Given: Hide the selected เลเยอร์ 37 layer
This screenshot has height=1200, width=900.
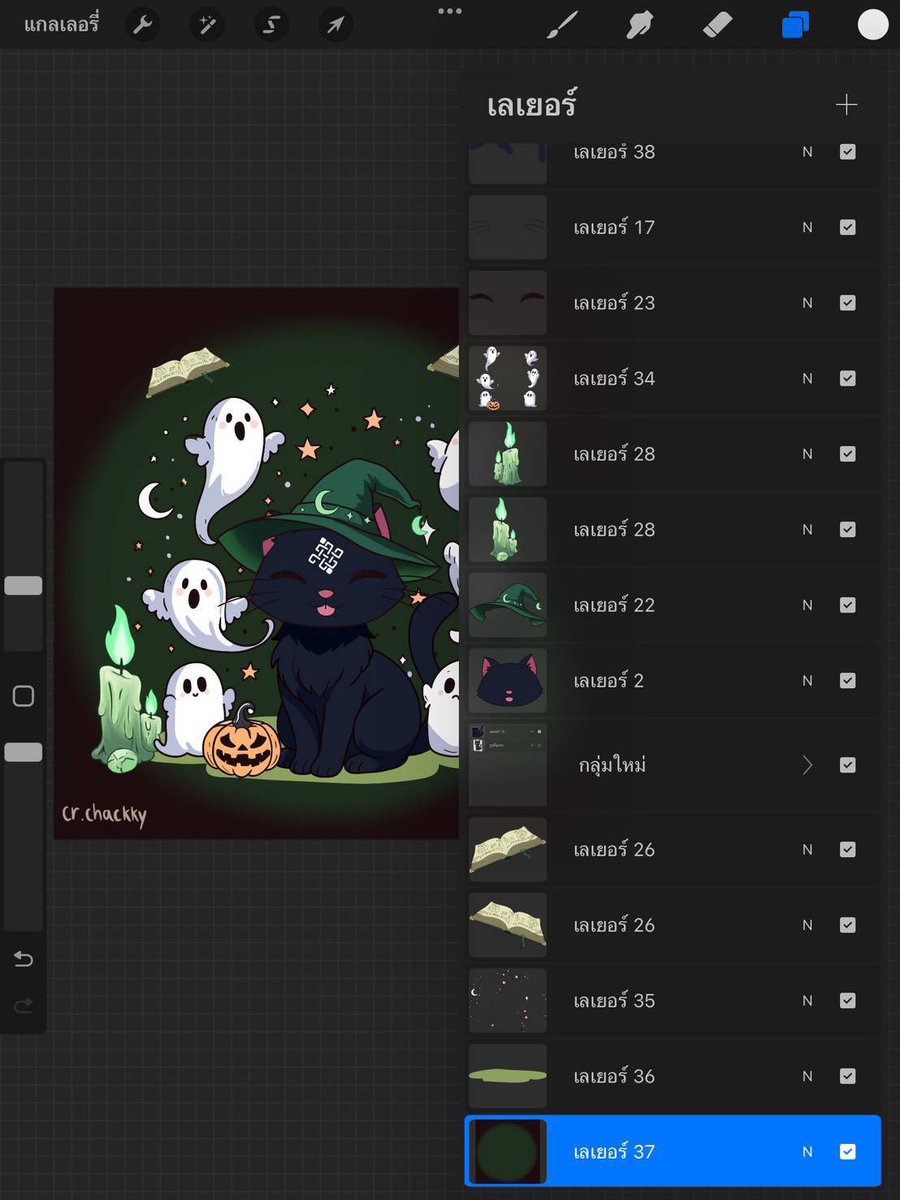Looking at the screenshot, I should click(847, 1152).
